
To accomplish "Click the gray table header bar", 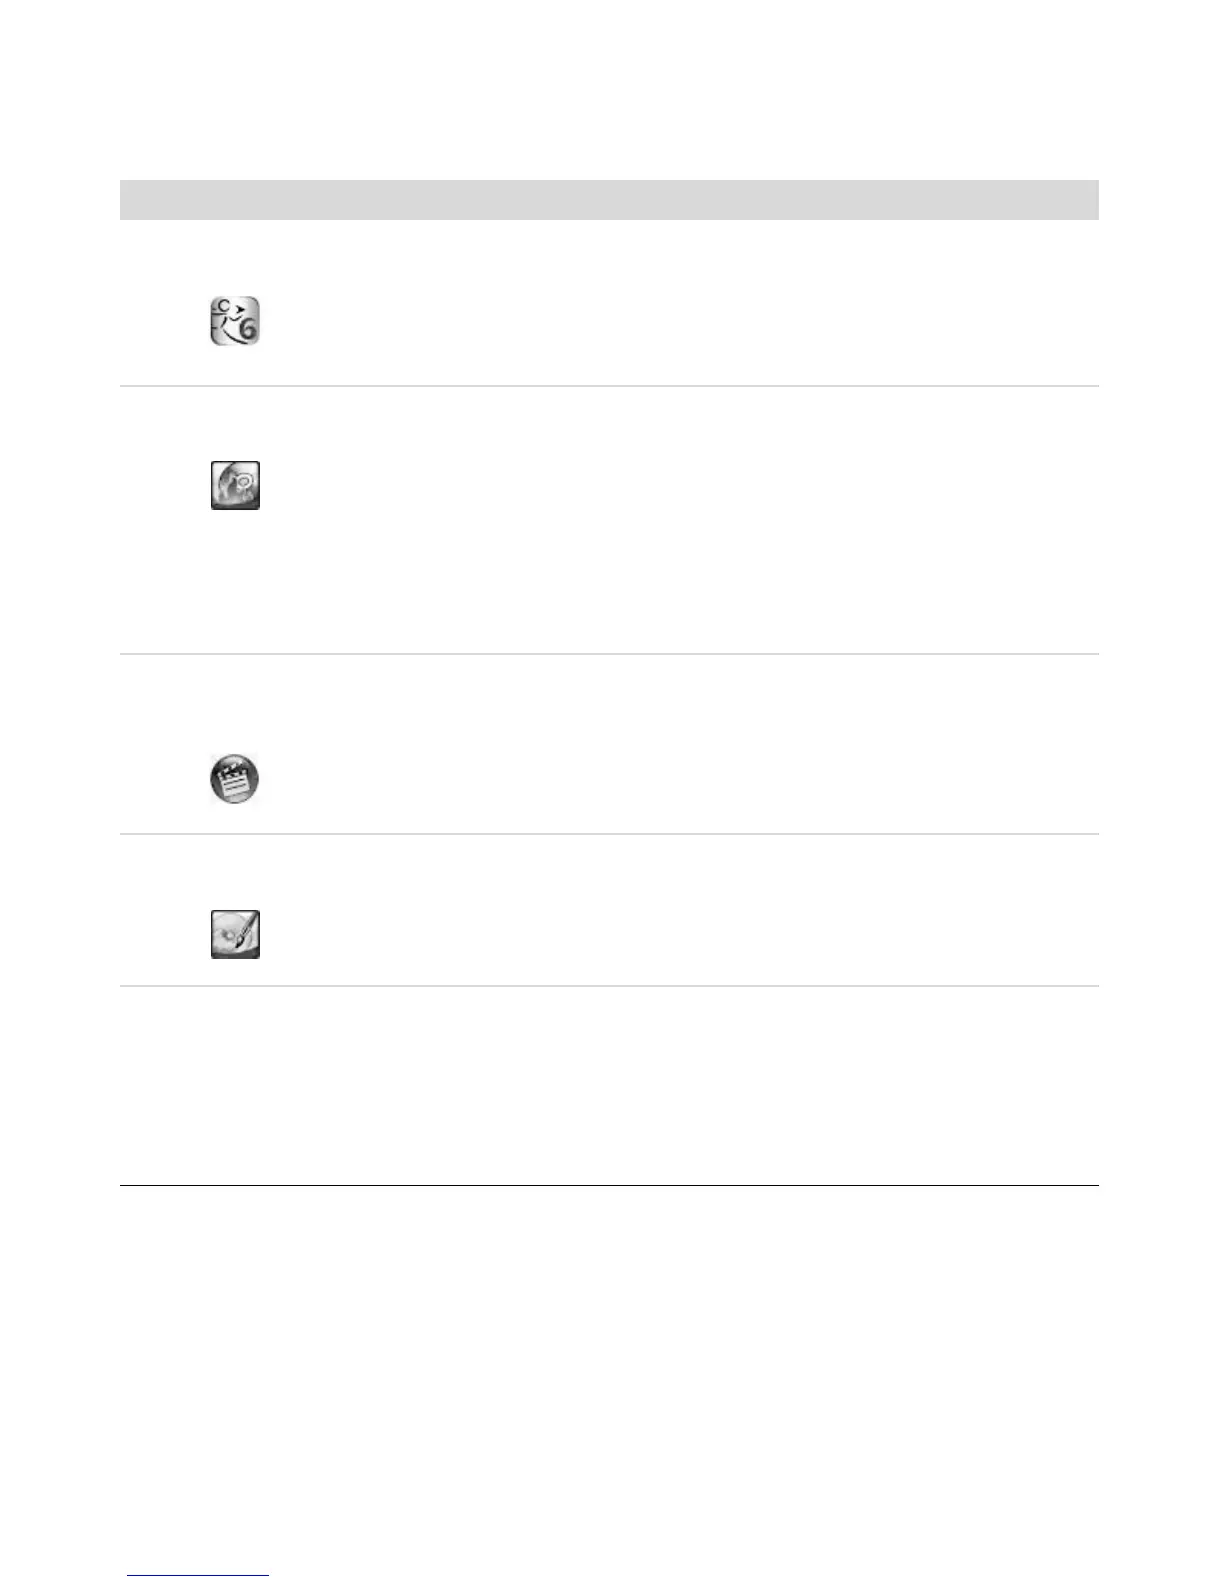I will point(609,199).
